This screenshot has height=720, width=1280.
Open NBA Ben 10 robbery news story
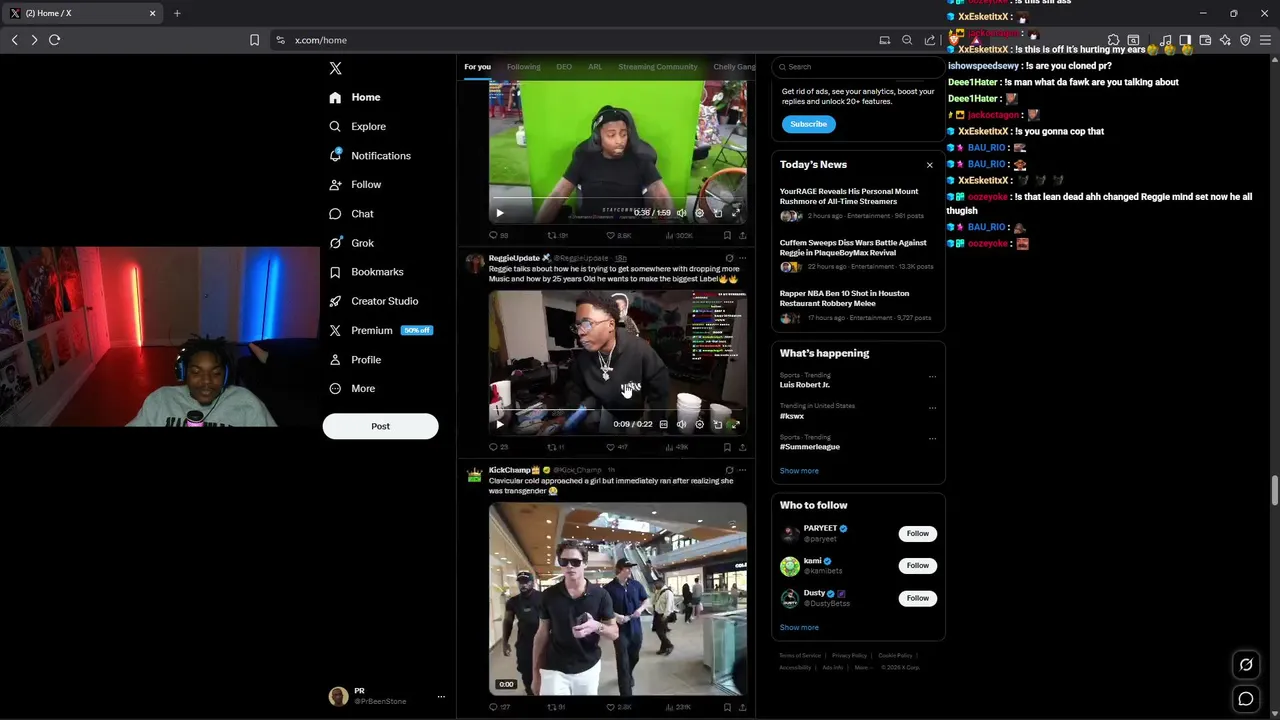point(856,306)
